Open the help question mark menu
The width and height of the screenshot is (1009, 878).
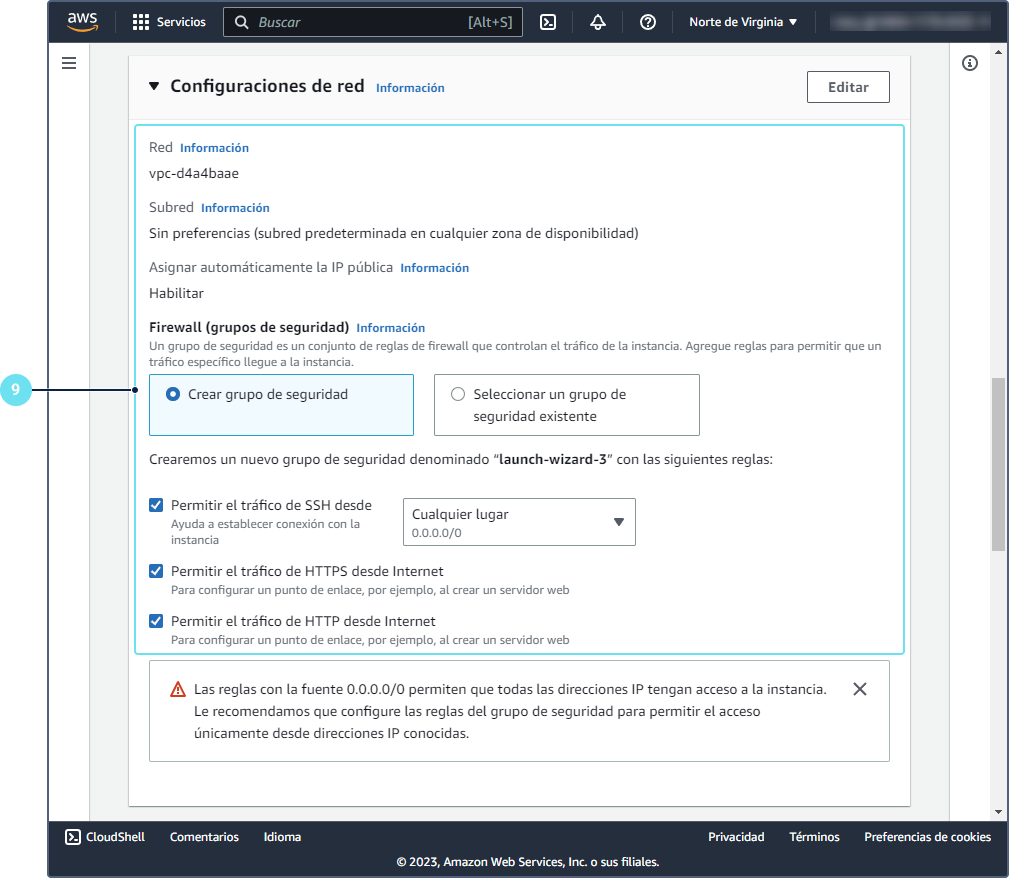pyautogui.click(x=647, y=22)
